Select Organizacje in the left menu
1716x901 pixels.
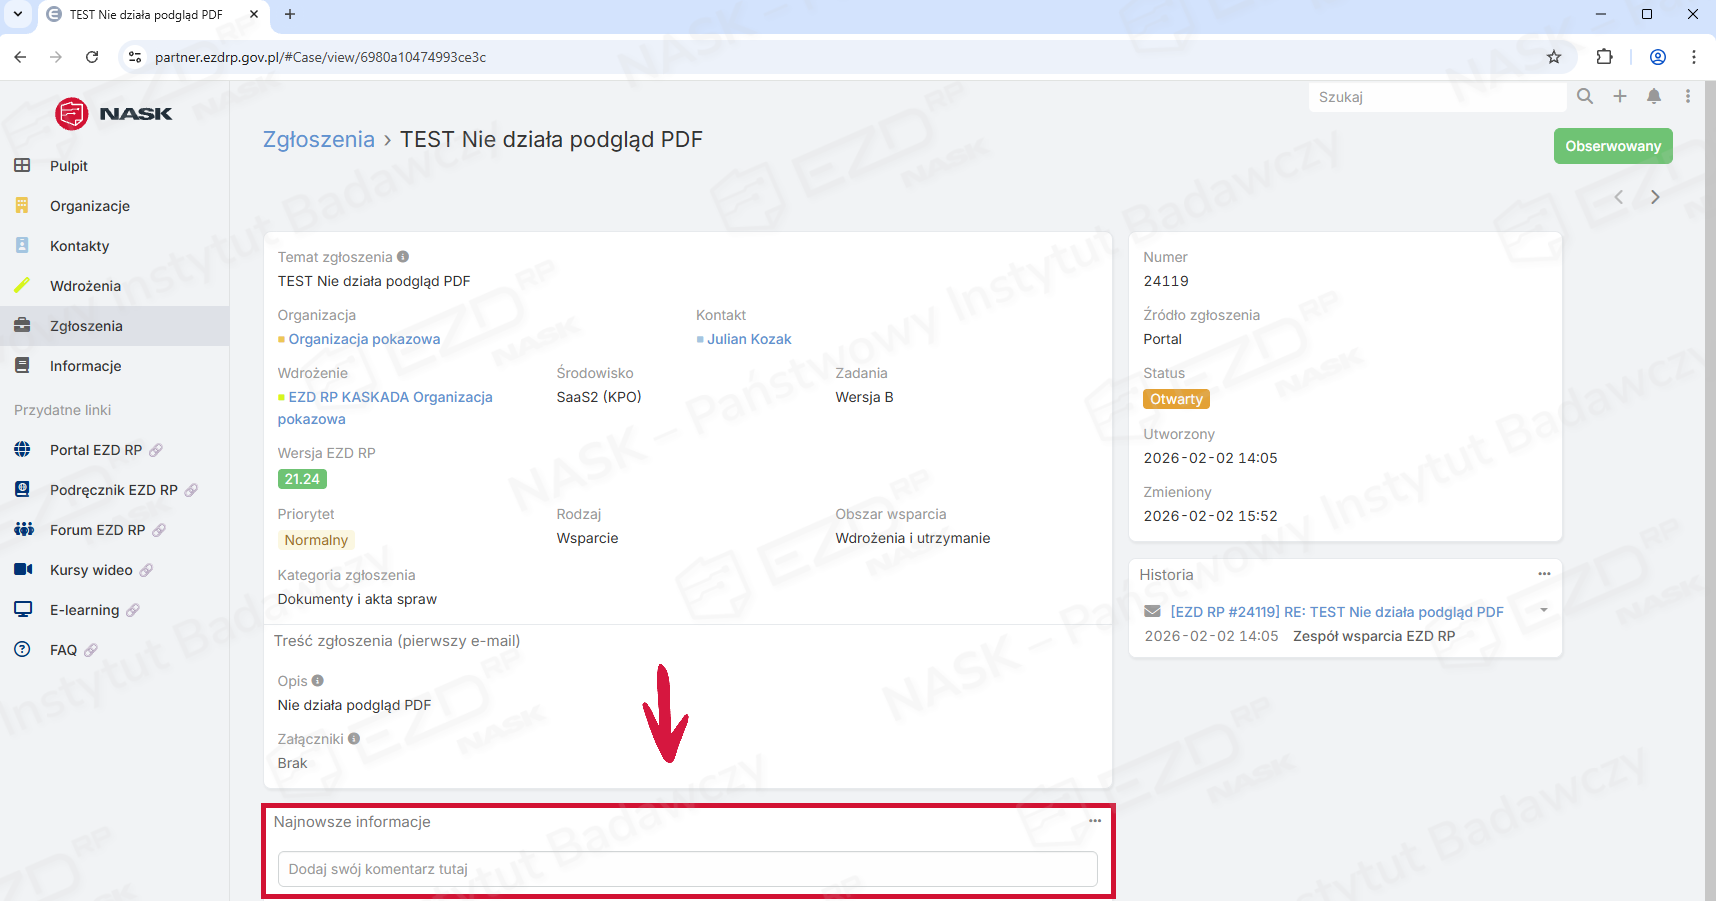click(90, 206)
